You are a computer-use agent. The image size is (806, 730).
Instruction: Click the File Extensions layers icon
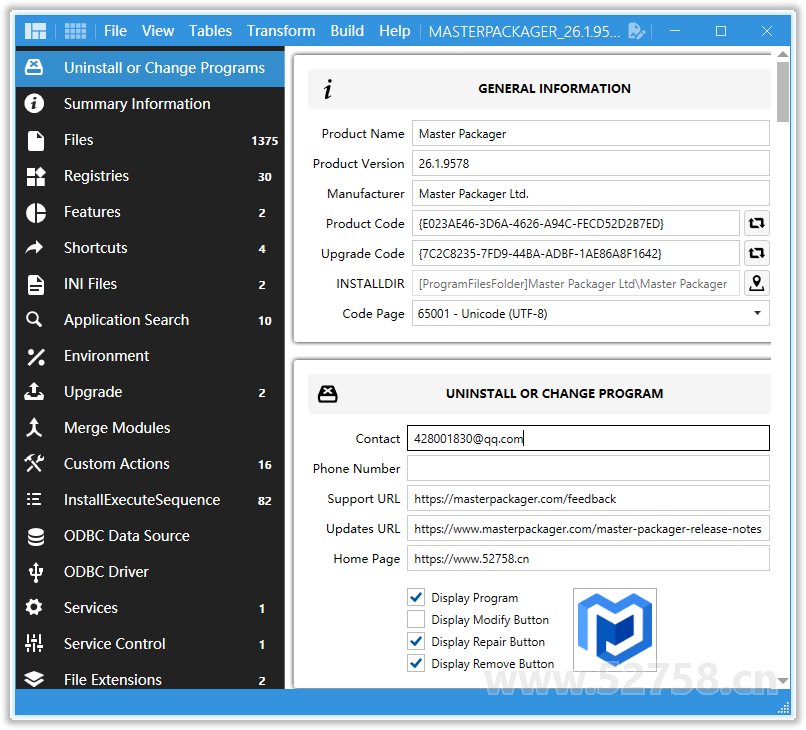(34, 679)
